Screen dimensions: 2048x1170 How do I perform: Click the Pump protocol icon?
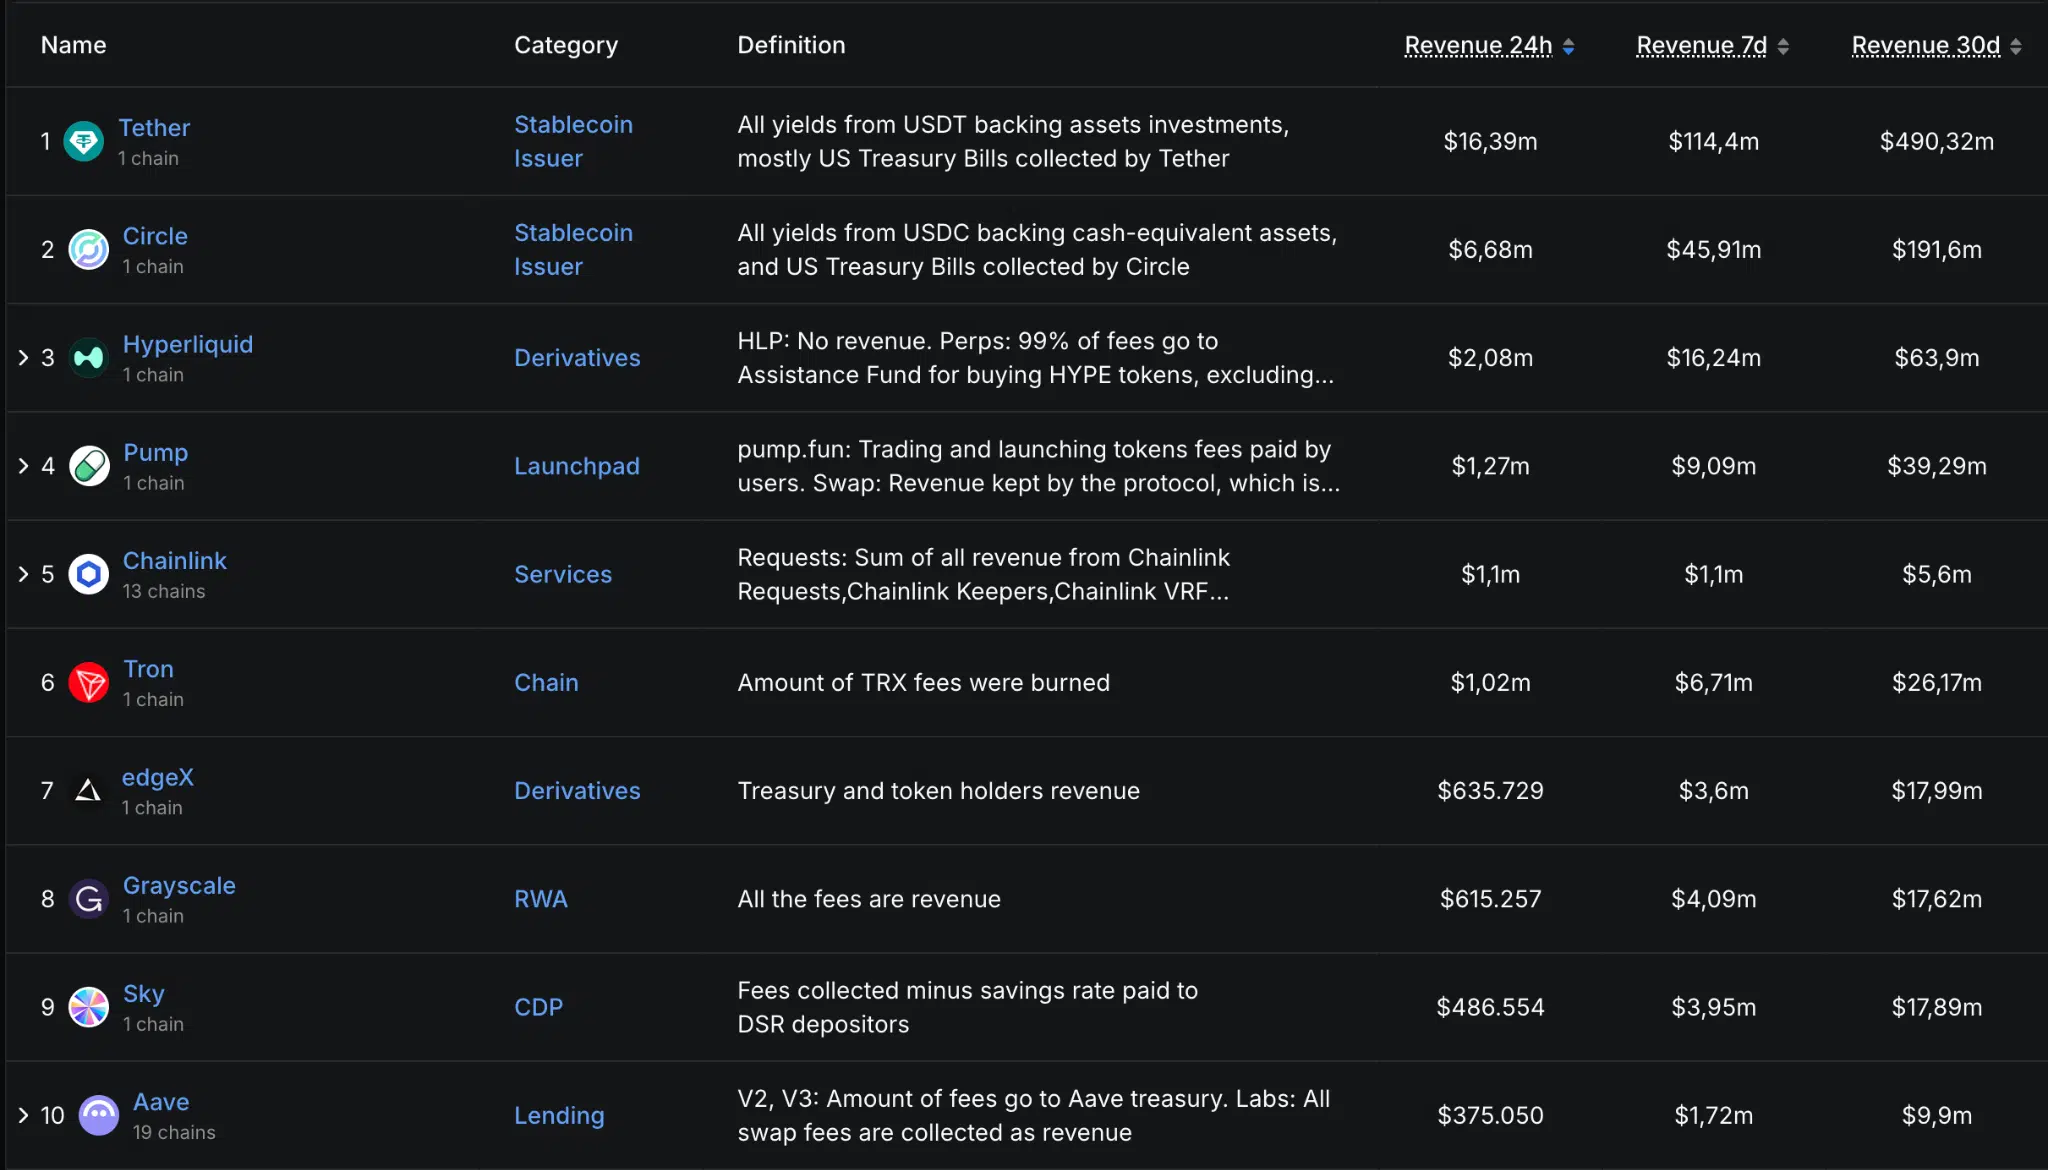[88, 465]
